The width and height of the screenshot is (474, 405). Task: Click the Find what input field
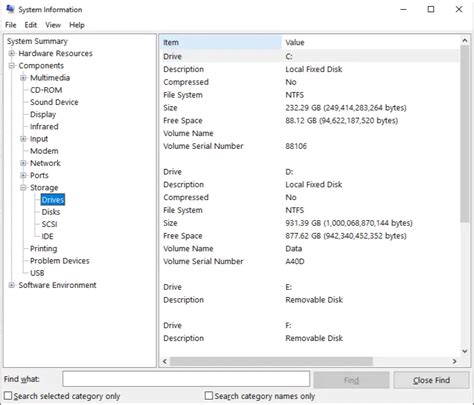(x=186, y=379)
